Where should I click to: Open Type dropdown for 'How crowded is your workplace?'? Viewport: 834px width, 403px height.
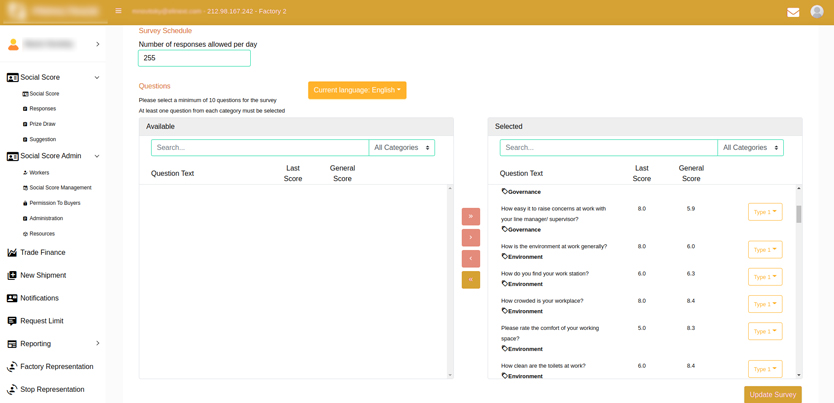click(764, 304)
